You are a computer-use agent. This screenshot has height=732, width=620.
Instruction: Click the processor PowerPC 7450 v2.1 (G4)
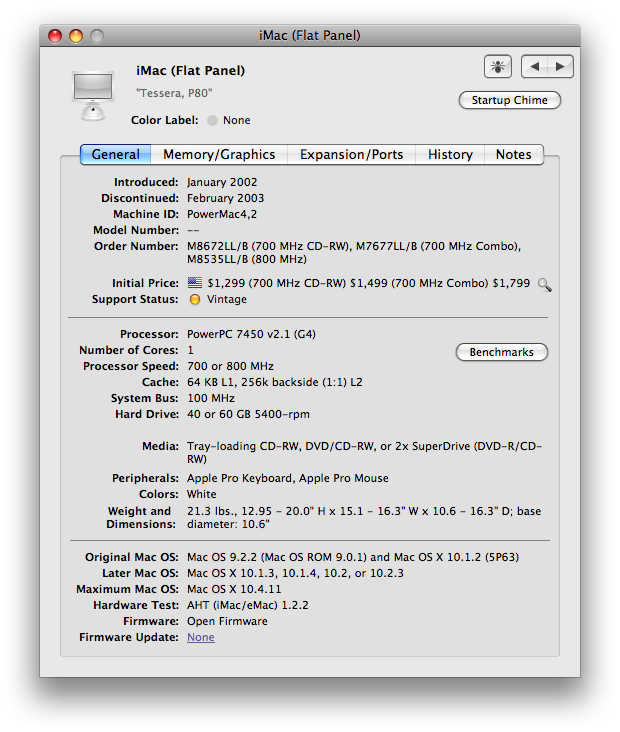(x=251, y=334)
